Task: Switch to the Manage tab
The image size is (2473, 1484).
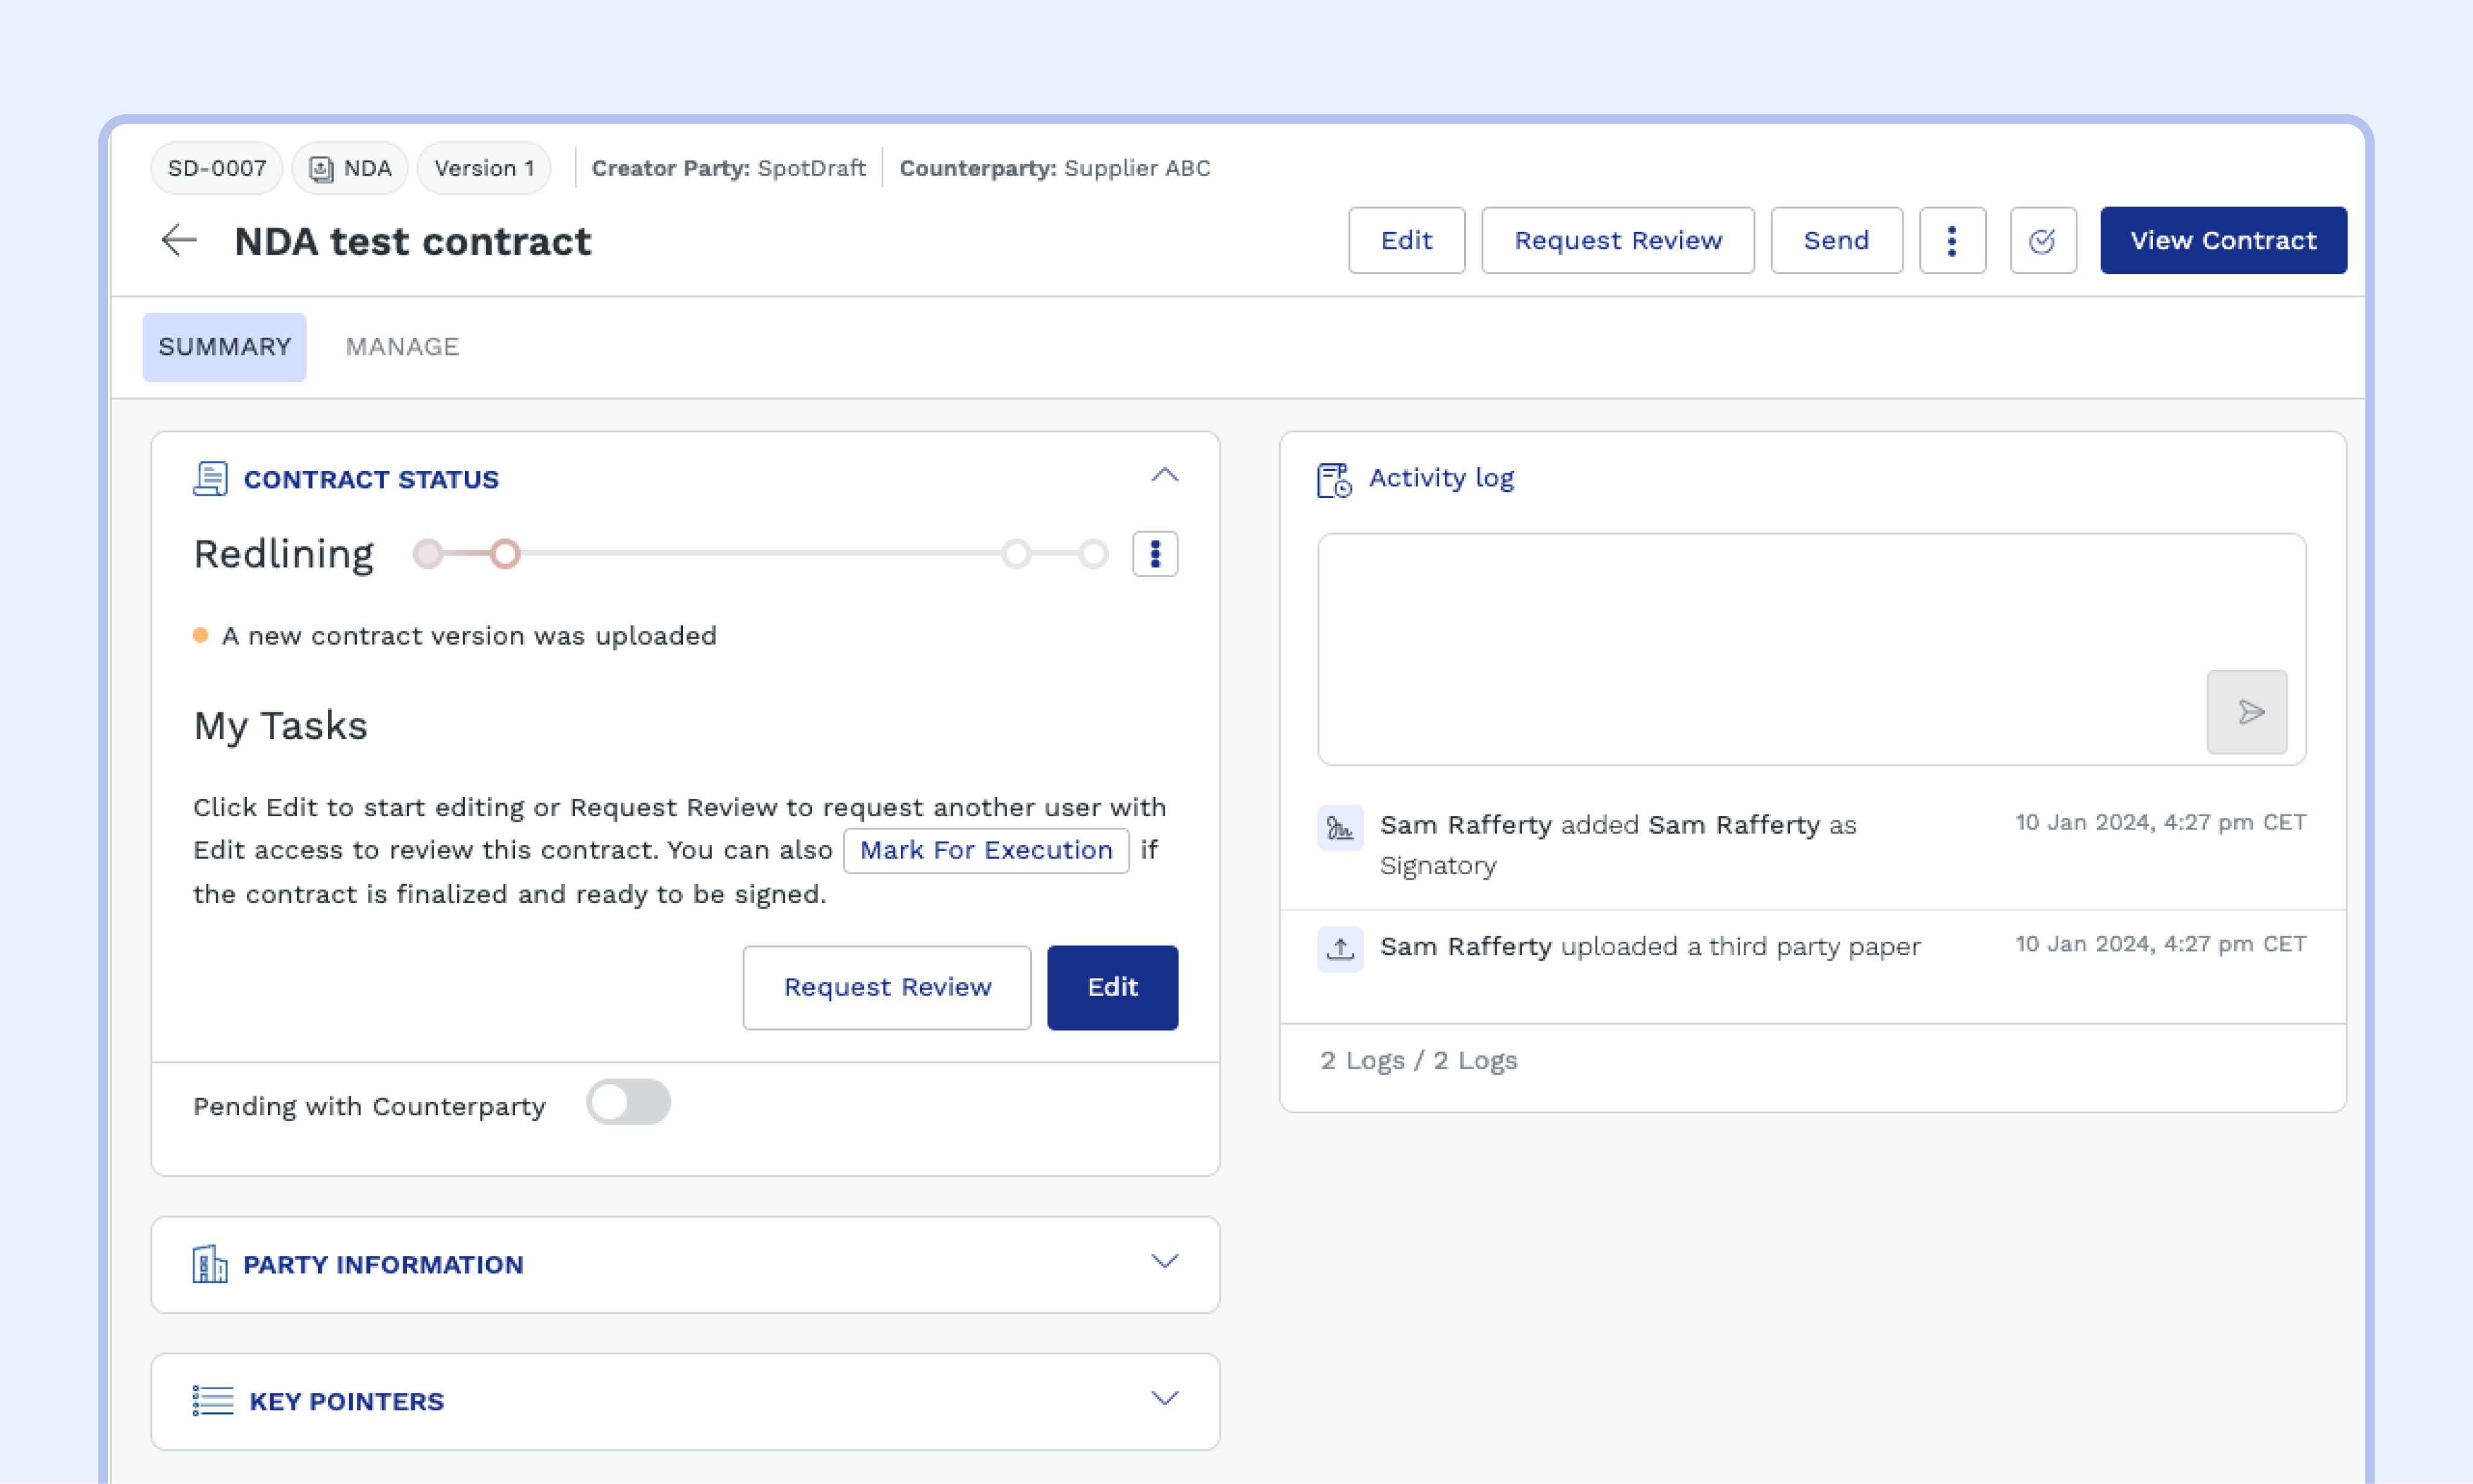Action: pyautogui.click(x=402, y=347)
